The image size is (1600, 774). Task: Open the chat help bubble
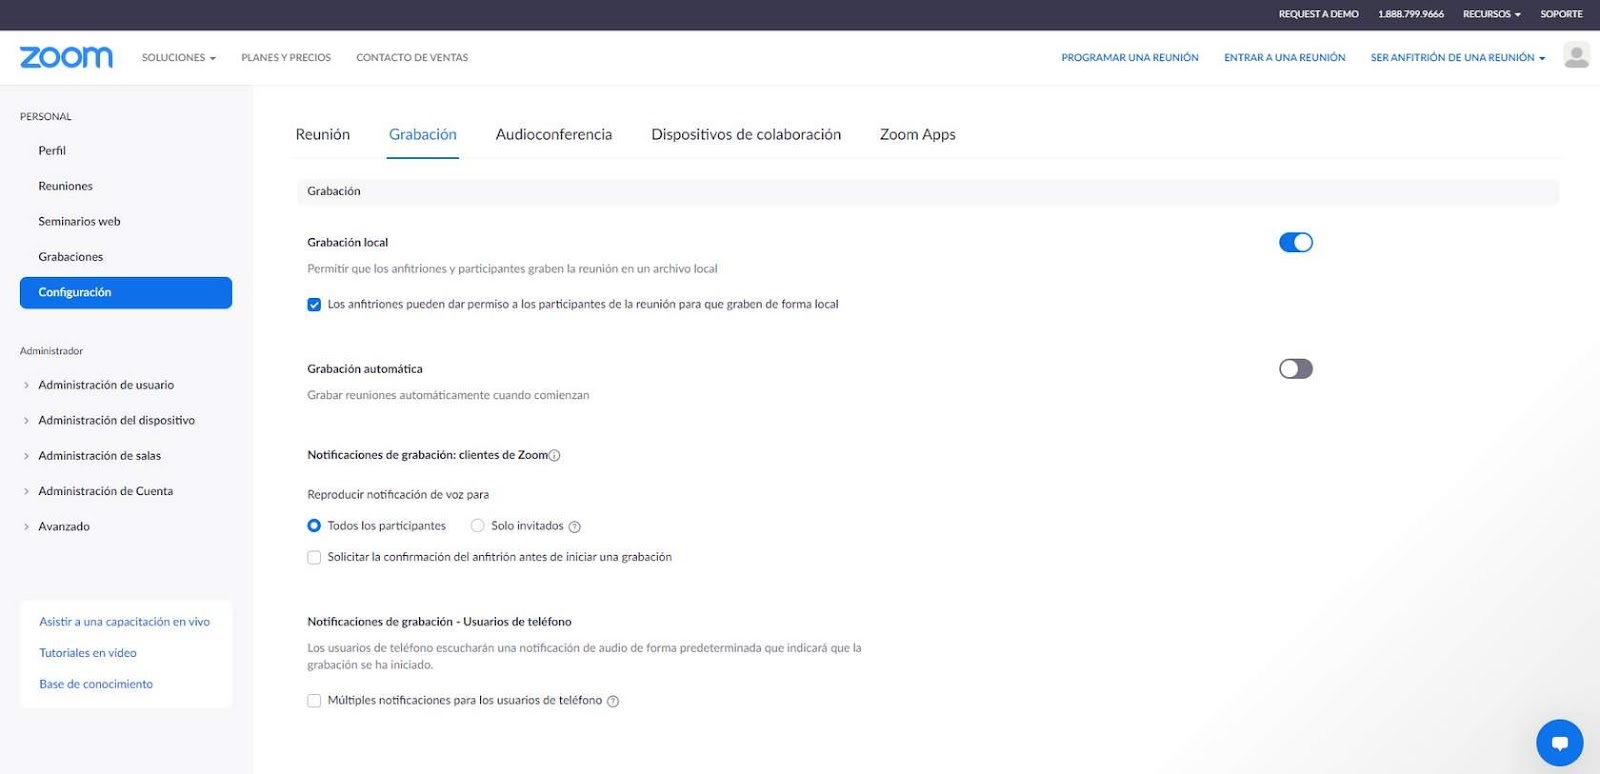click(x=1559, y=742)
